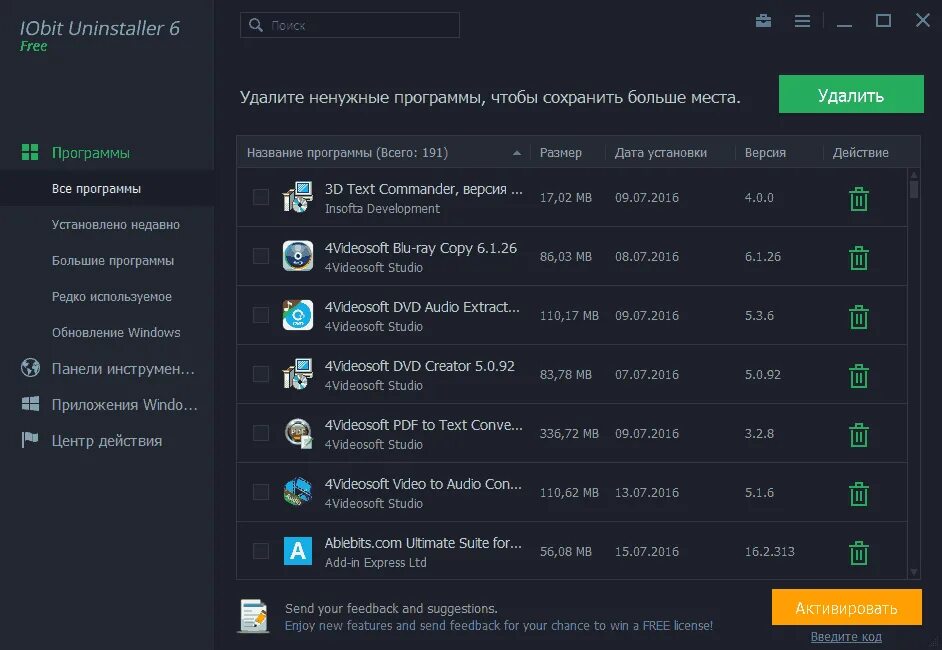The height and width of the screenshot is (650, 942).
Task: Click the orange Активировать button
Action: click(x=846, y=607)
